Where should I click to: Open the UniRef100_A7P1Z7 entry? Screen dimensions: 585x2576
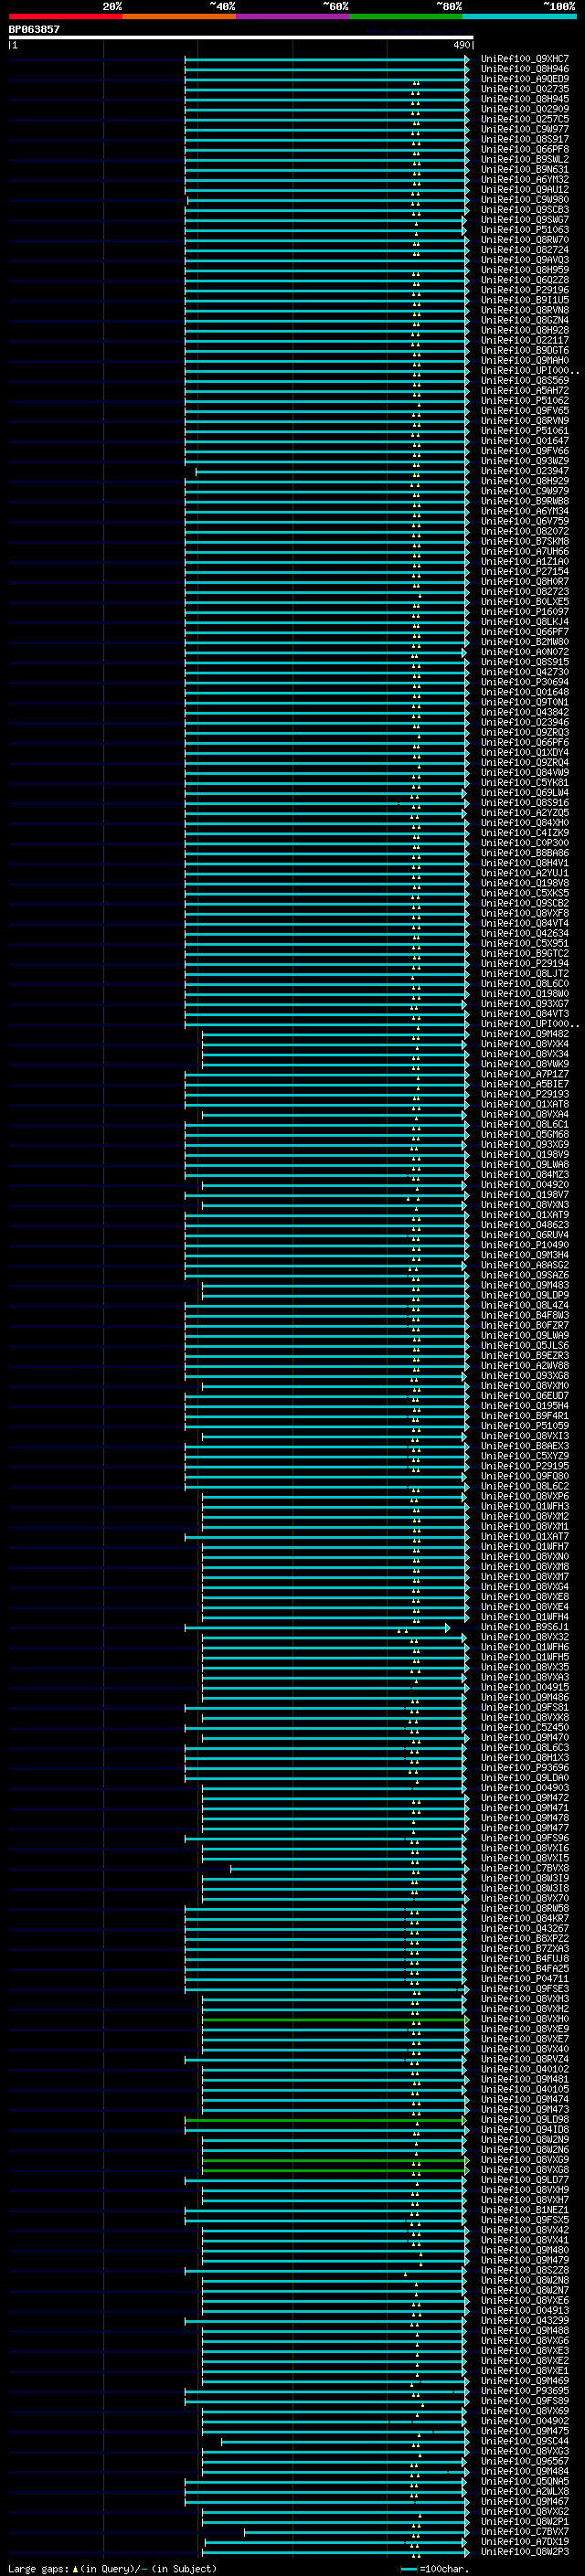pyautogui.click(x=524, y=1074)
